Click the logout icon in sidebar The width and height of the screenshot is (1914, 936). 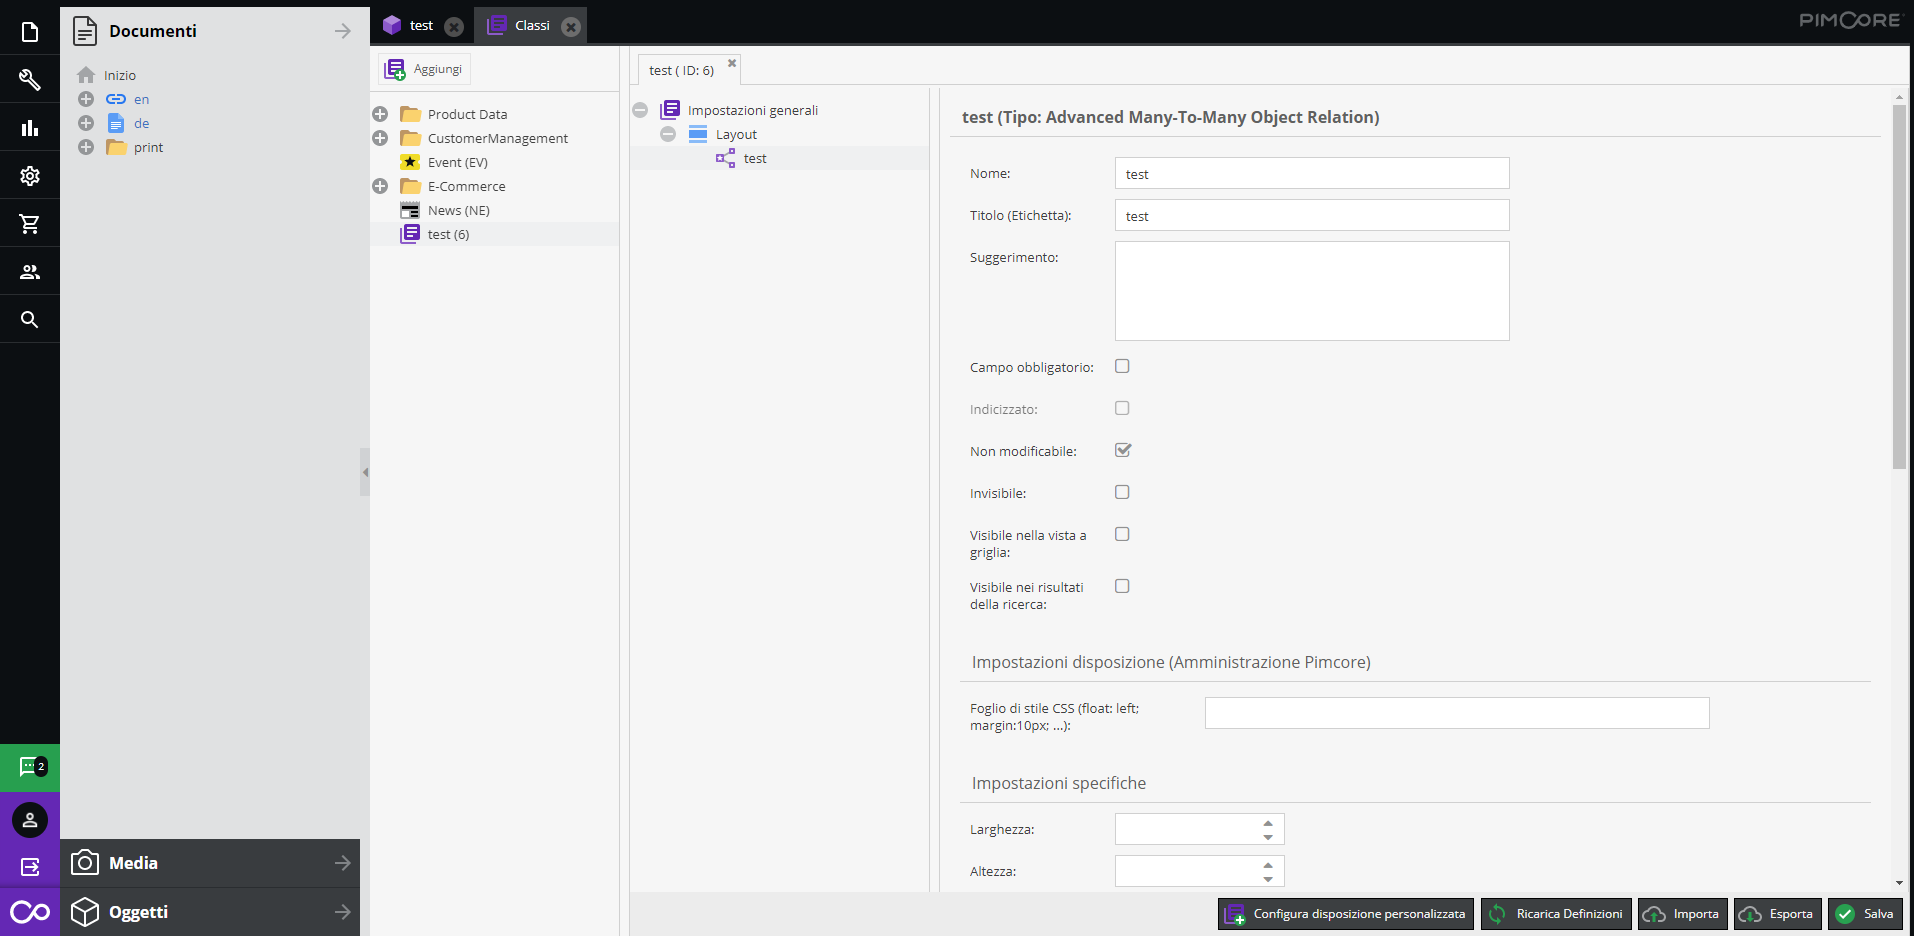point(30,867)
